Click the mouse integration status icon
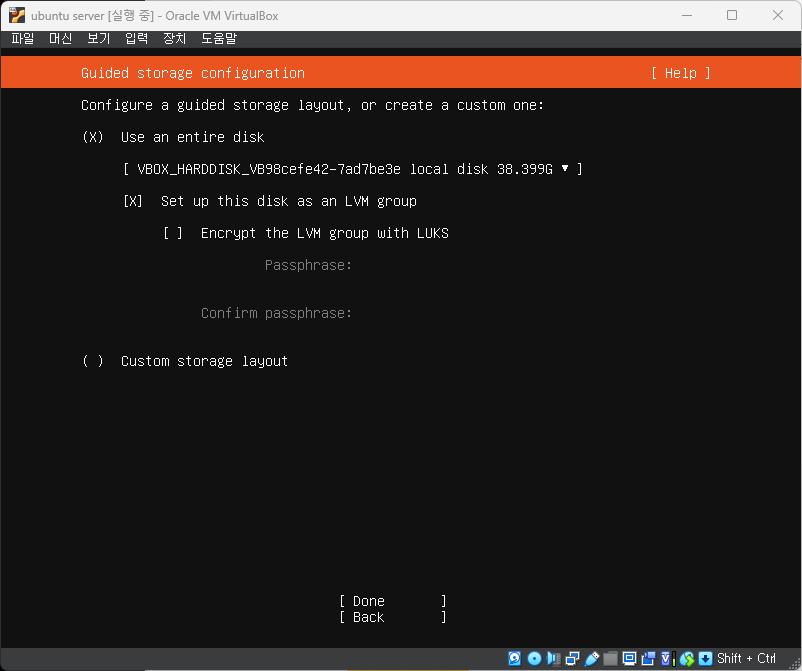The width and height of the screenshot is (802, 671). [687, 658]
